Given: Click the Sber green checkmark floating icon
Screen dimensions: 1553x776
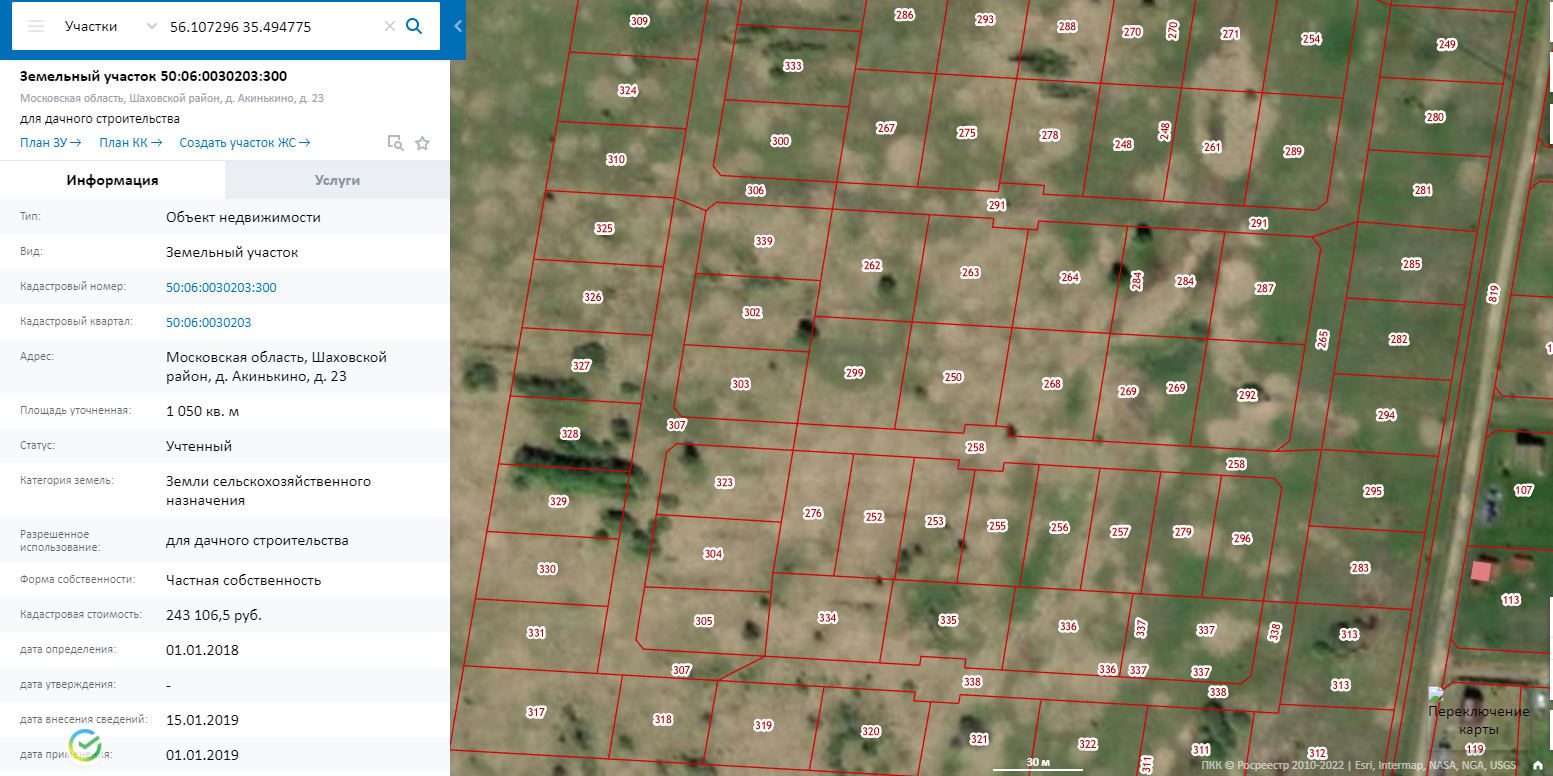Looking at the screenshot, I should 85,746.
